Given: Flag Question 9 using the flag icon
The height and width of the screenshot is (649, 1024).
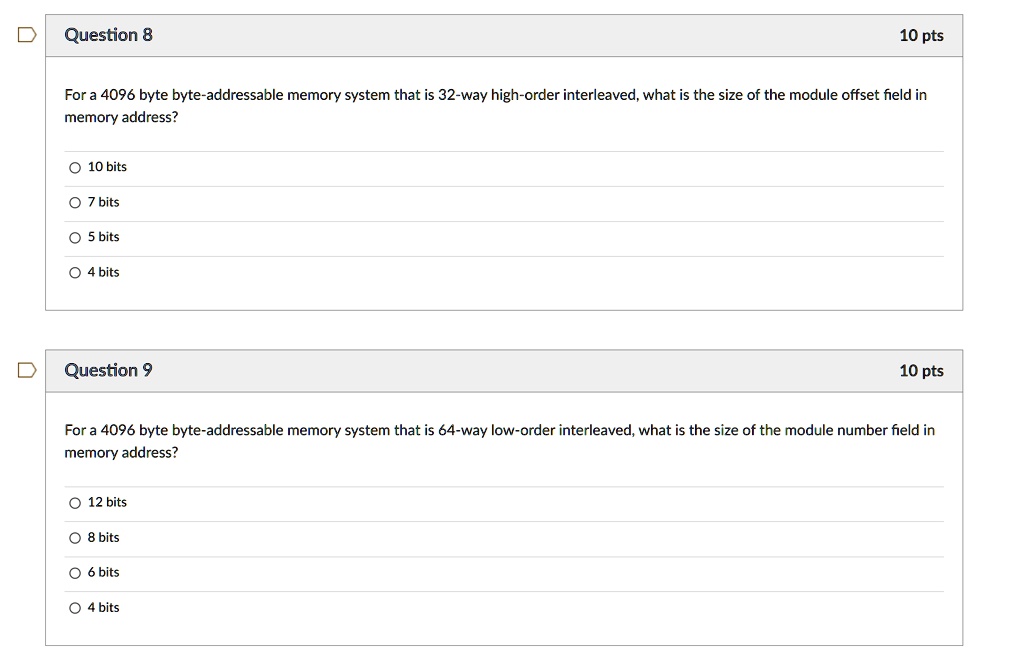Looking at the screenshot, I should click(x=27, y=370).
